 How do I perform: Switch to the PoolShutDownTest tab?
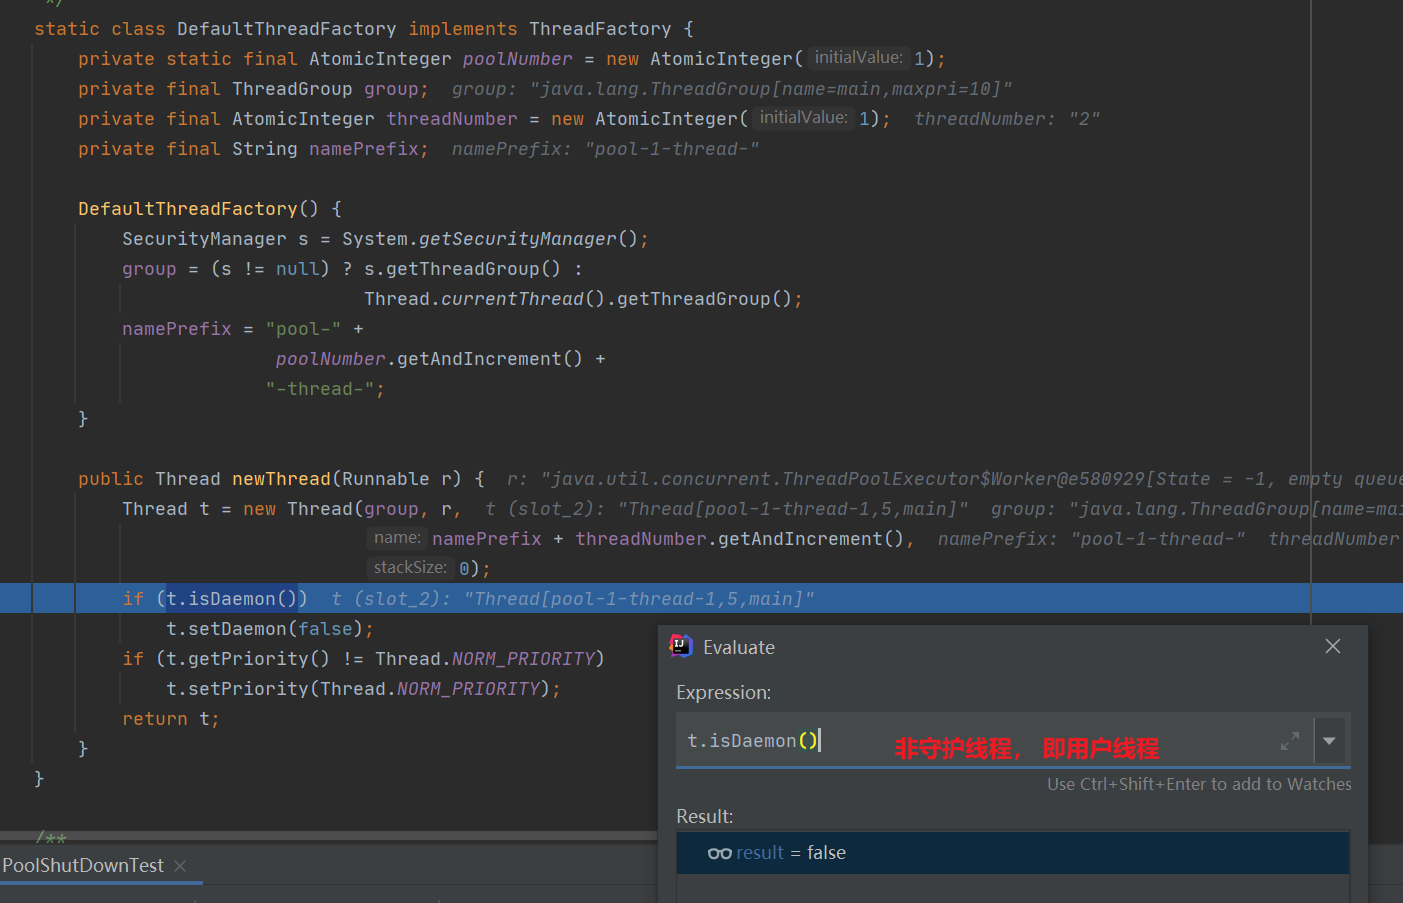tap(83, 865)
